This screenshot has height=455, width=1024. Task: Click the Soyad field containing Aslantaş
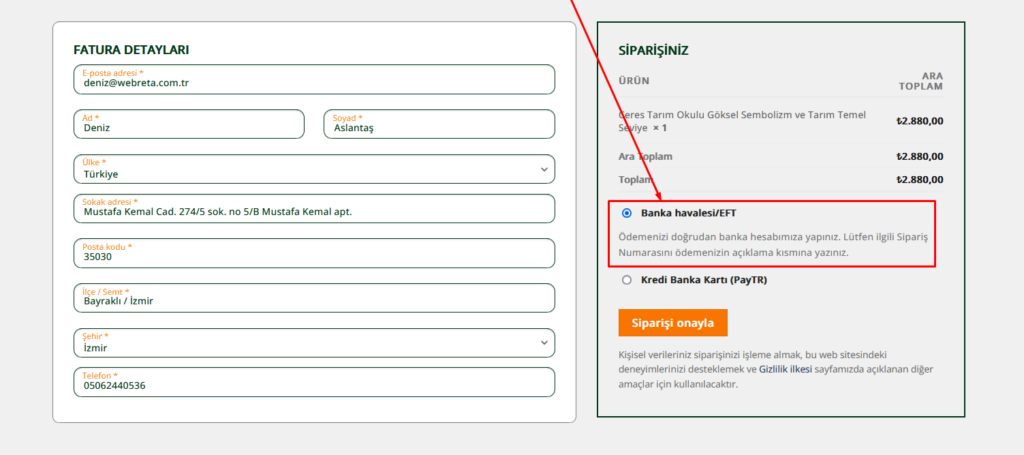[438, 125]
